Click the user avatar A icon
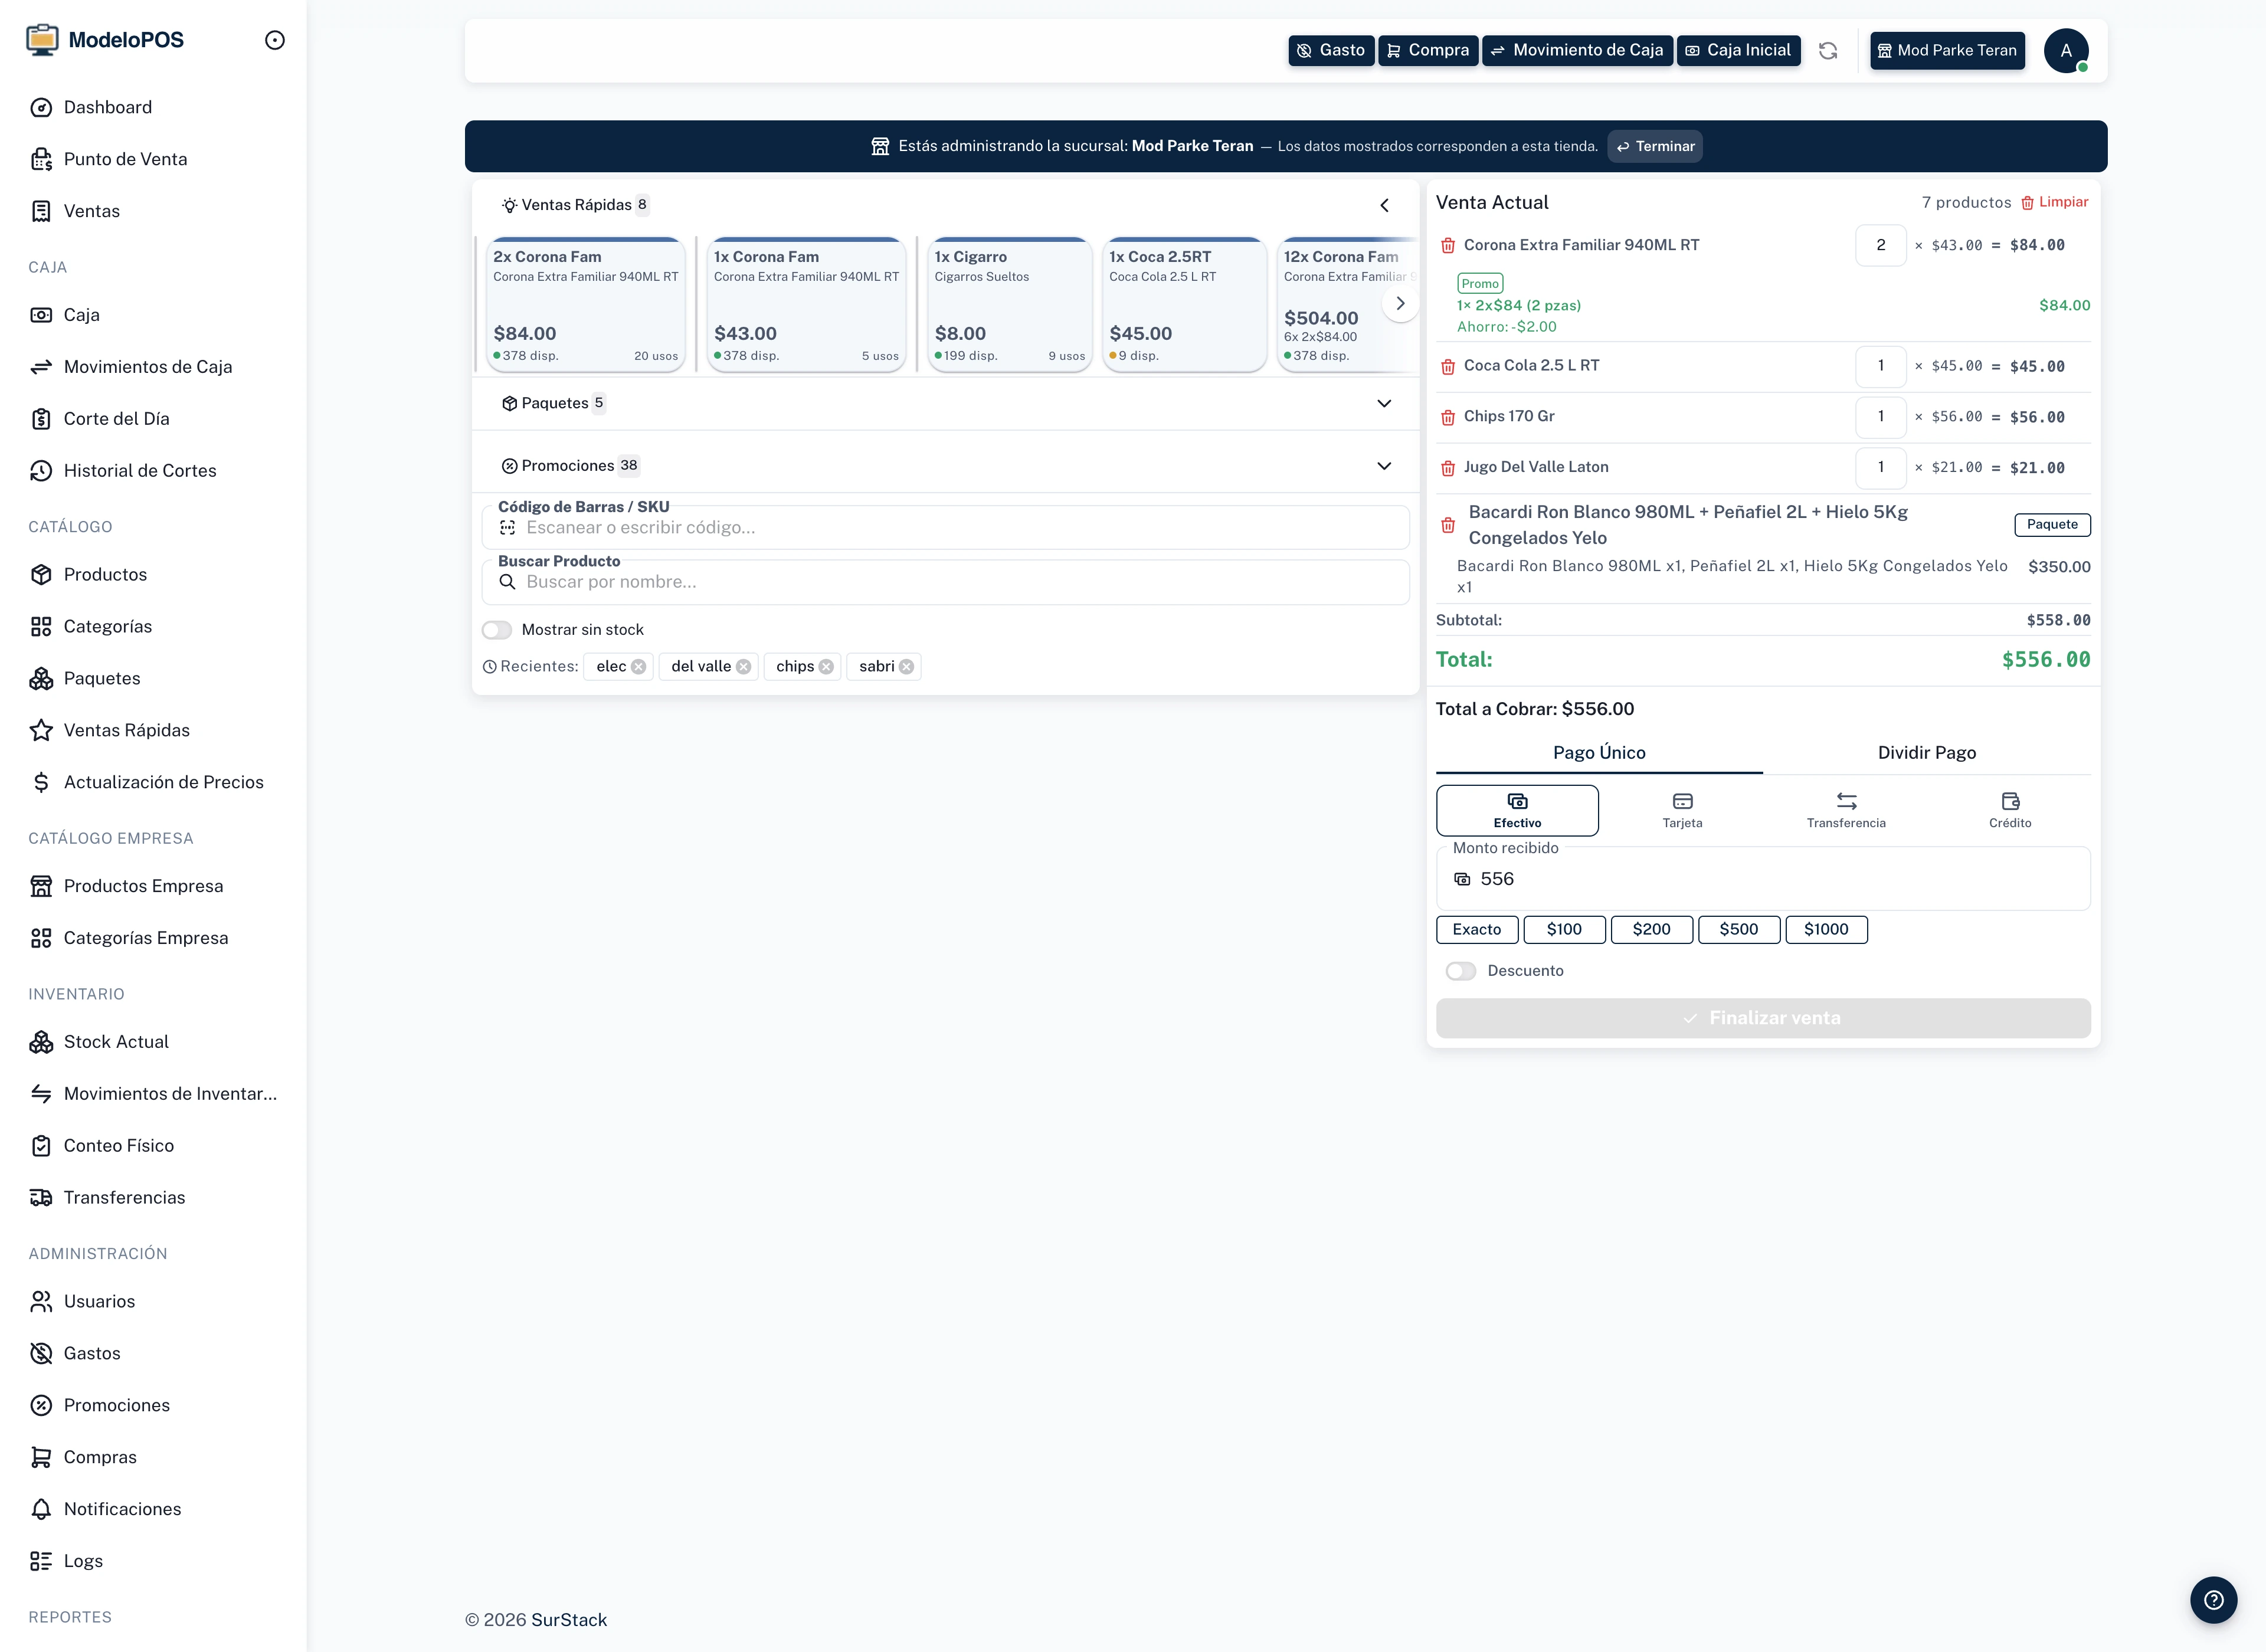Image resolution: width=2266 pixels, height=1652 pixels. [x=2065, y=51]
